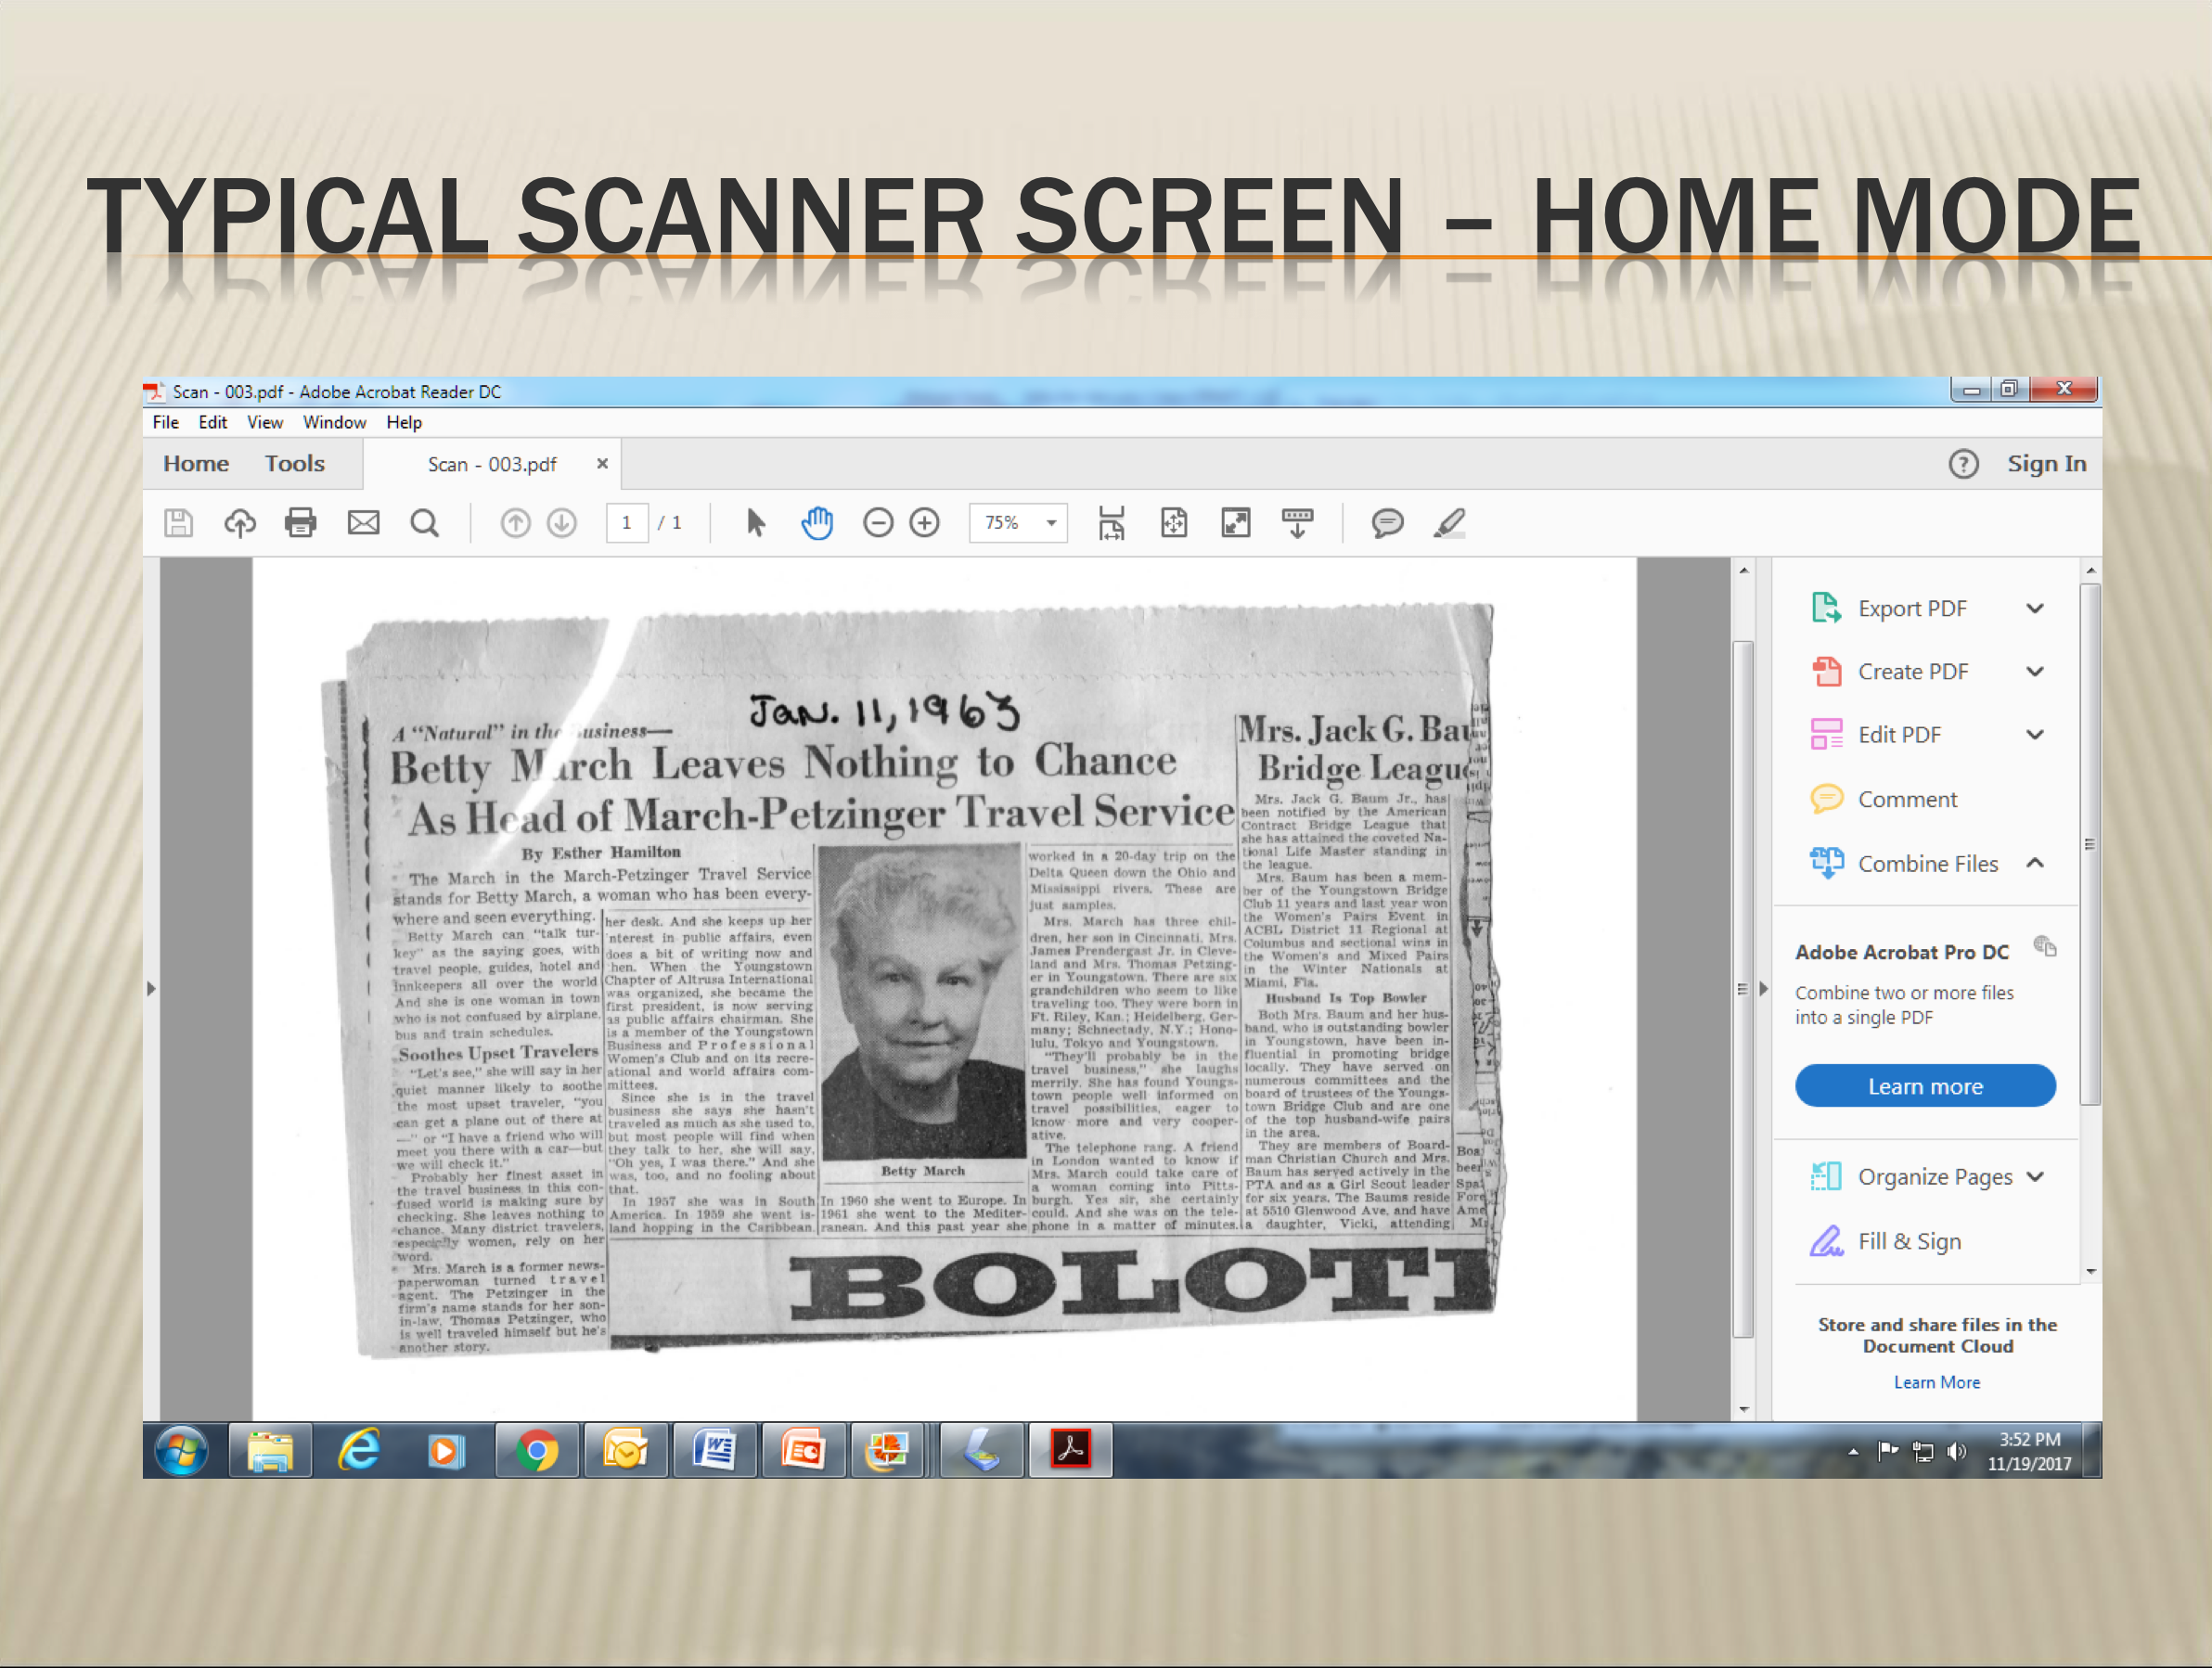This screenshot has height=1668, width=2212.
Task: Click the fit one full page icon
Action: click(1174, 523)
